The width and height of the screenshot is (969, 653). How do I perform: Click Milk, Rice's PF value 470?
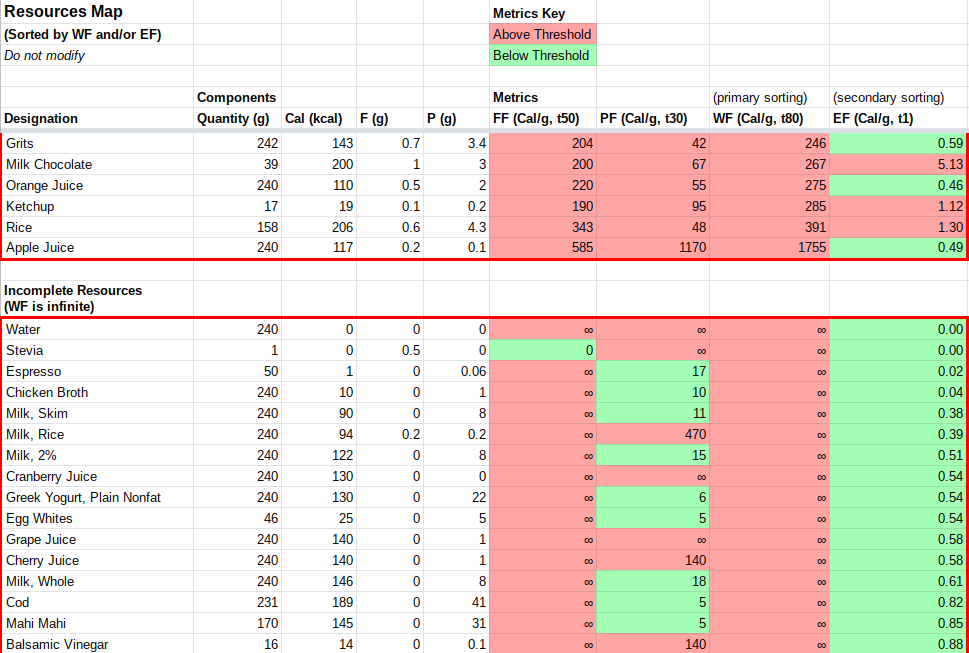click(x=652, y=434)
